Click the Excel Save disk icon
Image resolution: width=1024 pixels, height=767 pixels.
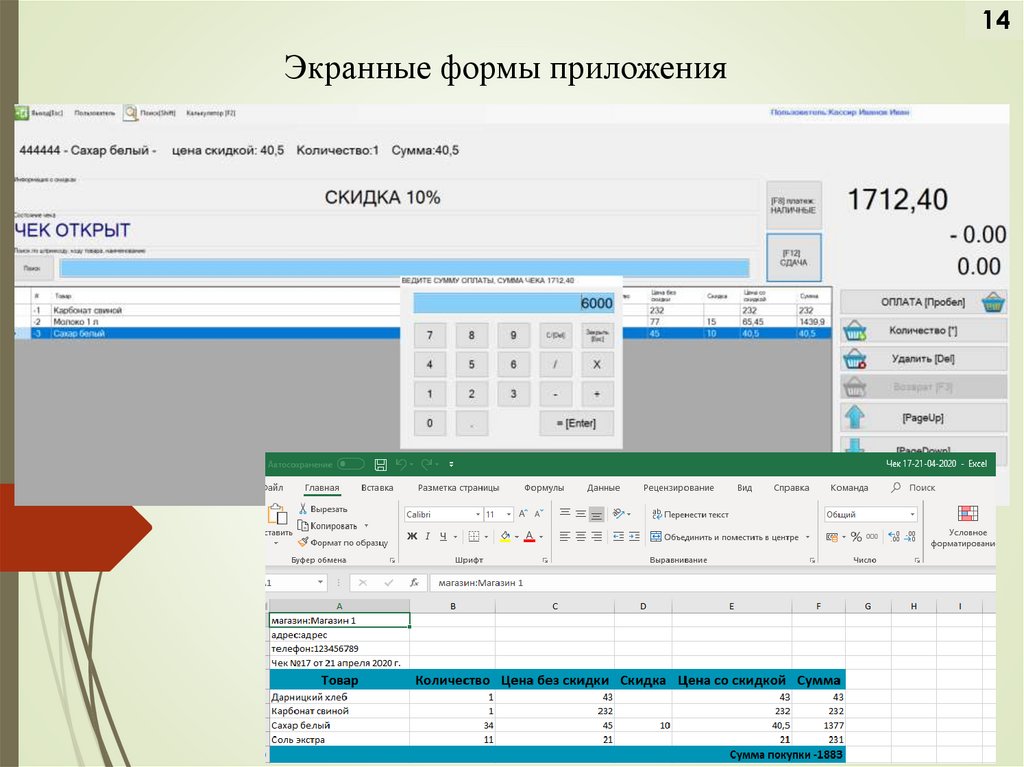pyautogui.click(x=381, y=465)
